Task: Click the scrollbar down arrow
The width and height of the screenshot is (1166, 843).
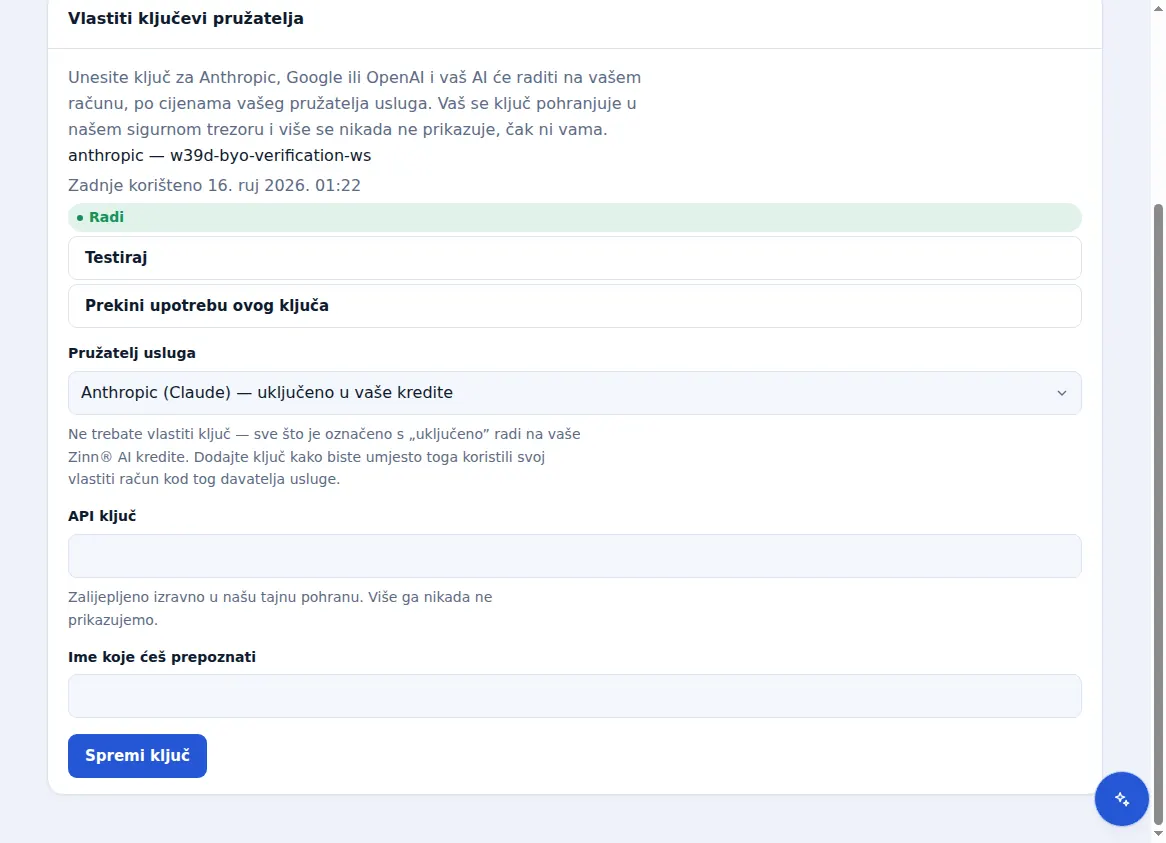Action: click(x=1158, y=835)
